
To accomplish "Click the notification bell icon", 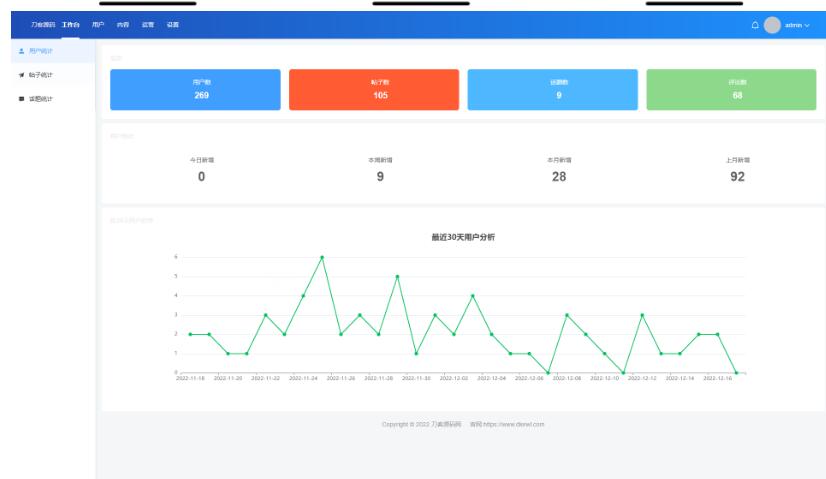I will [755, 25].
